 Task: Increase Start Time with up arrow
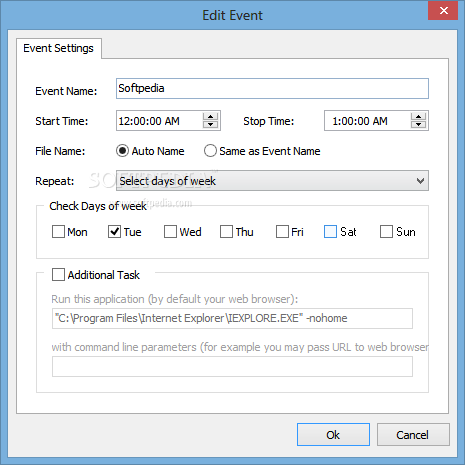coord(210,117)
